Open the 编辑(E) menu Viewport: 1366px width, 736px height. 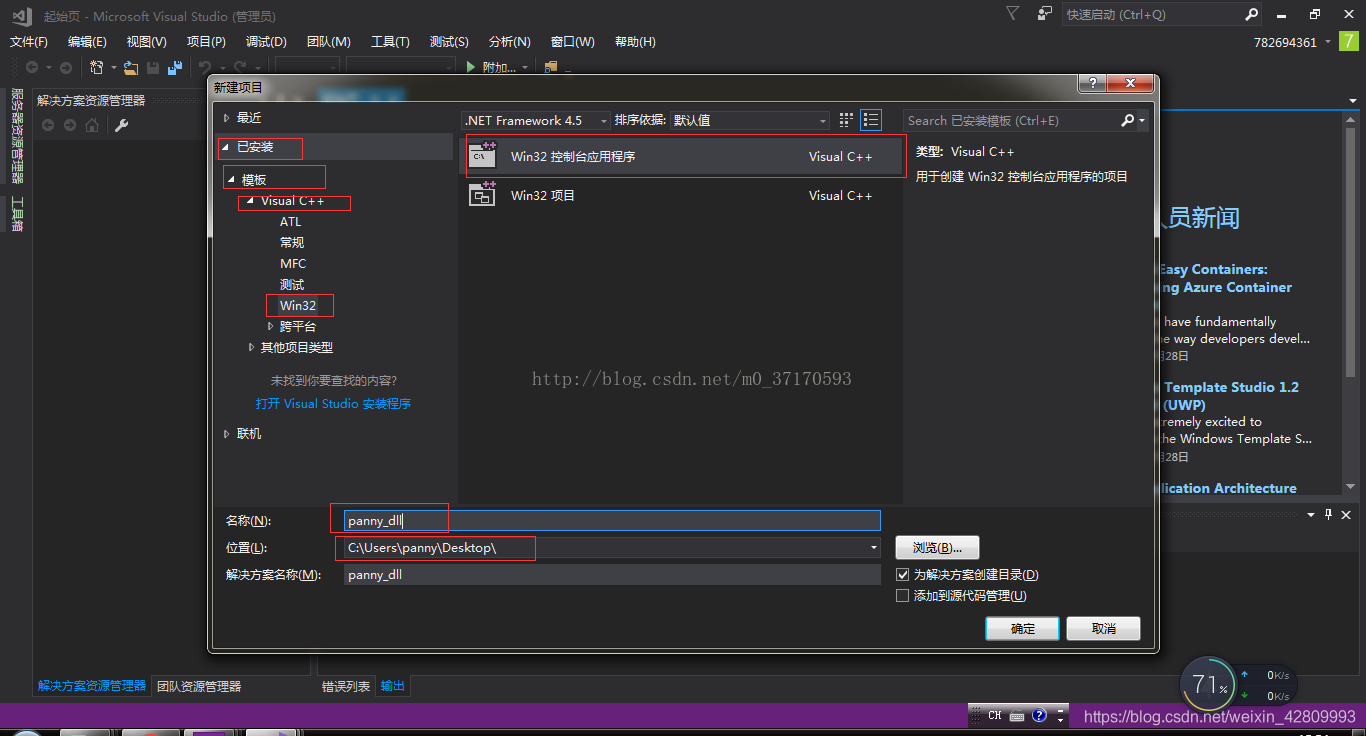(87, 42)
